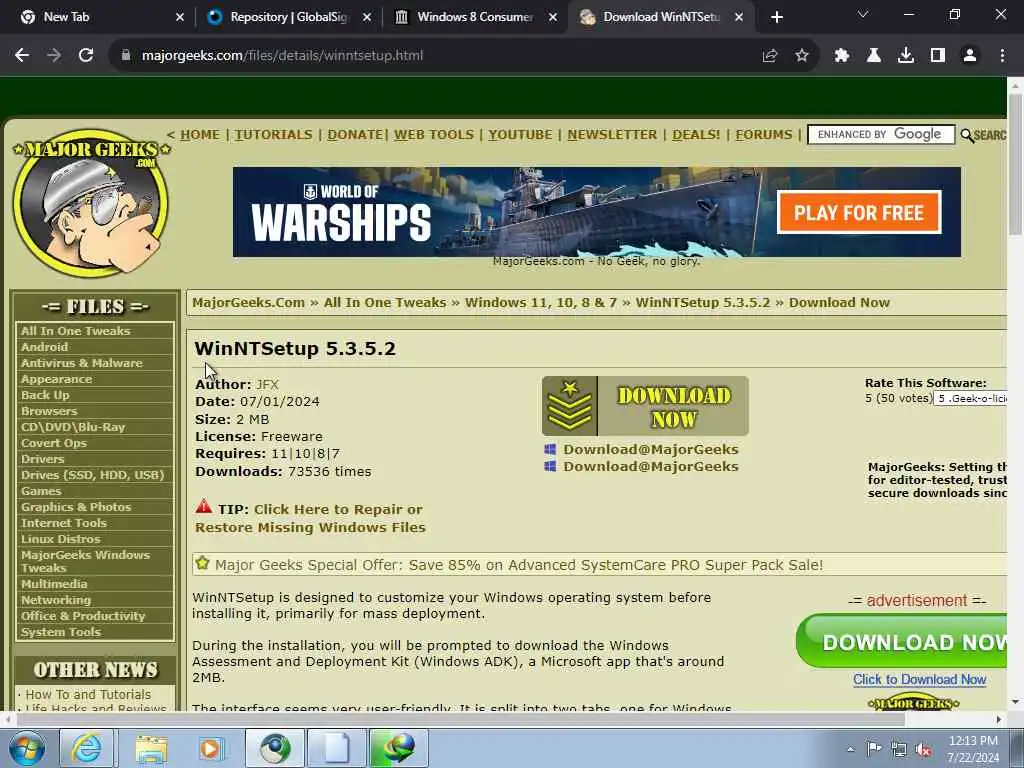This screenshot has width=1024, height=768.
Task: Click the Google enhanced search field
Action: tap(881, 135)
